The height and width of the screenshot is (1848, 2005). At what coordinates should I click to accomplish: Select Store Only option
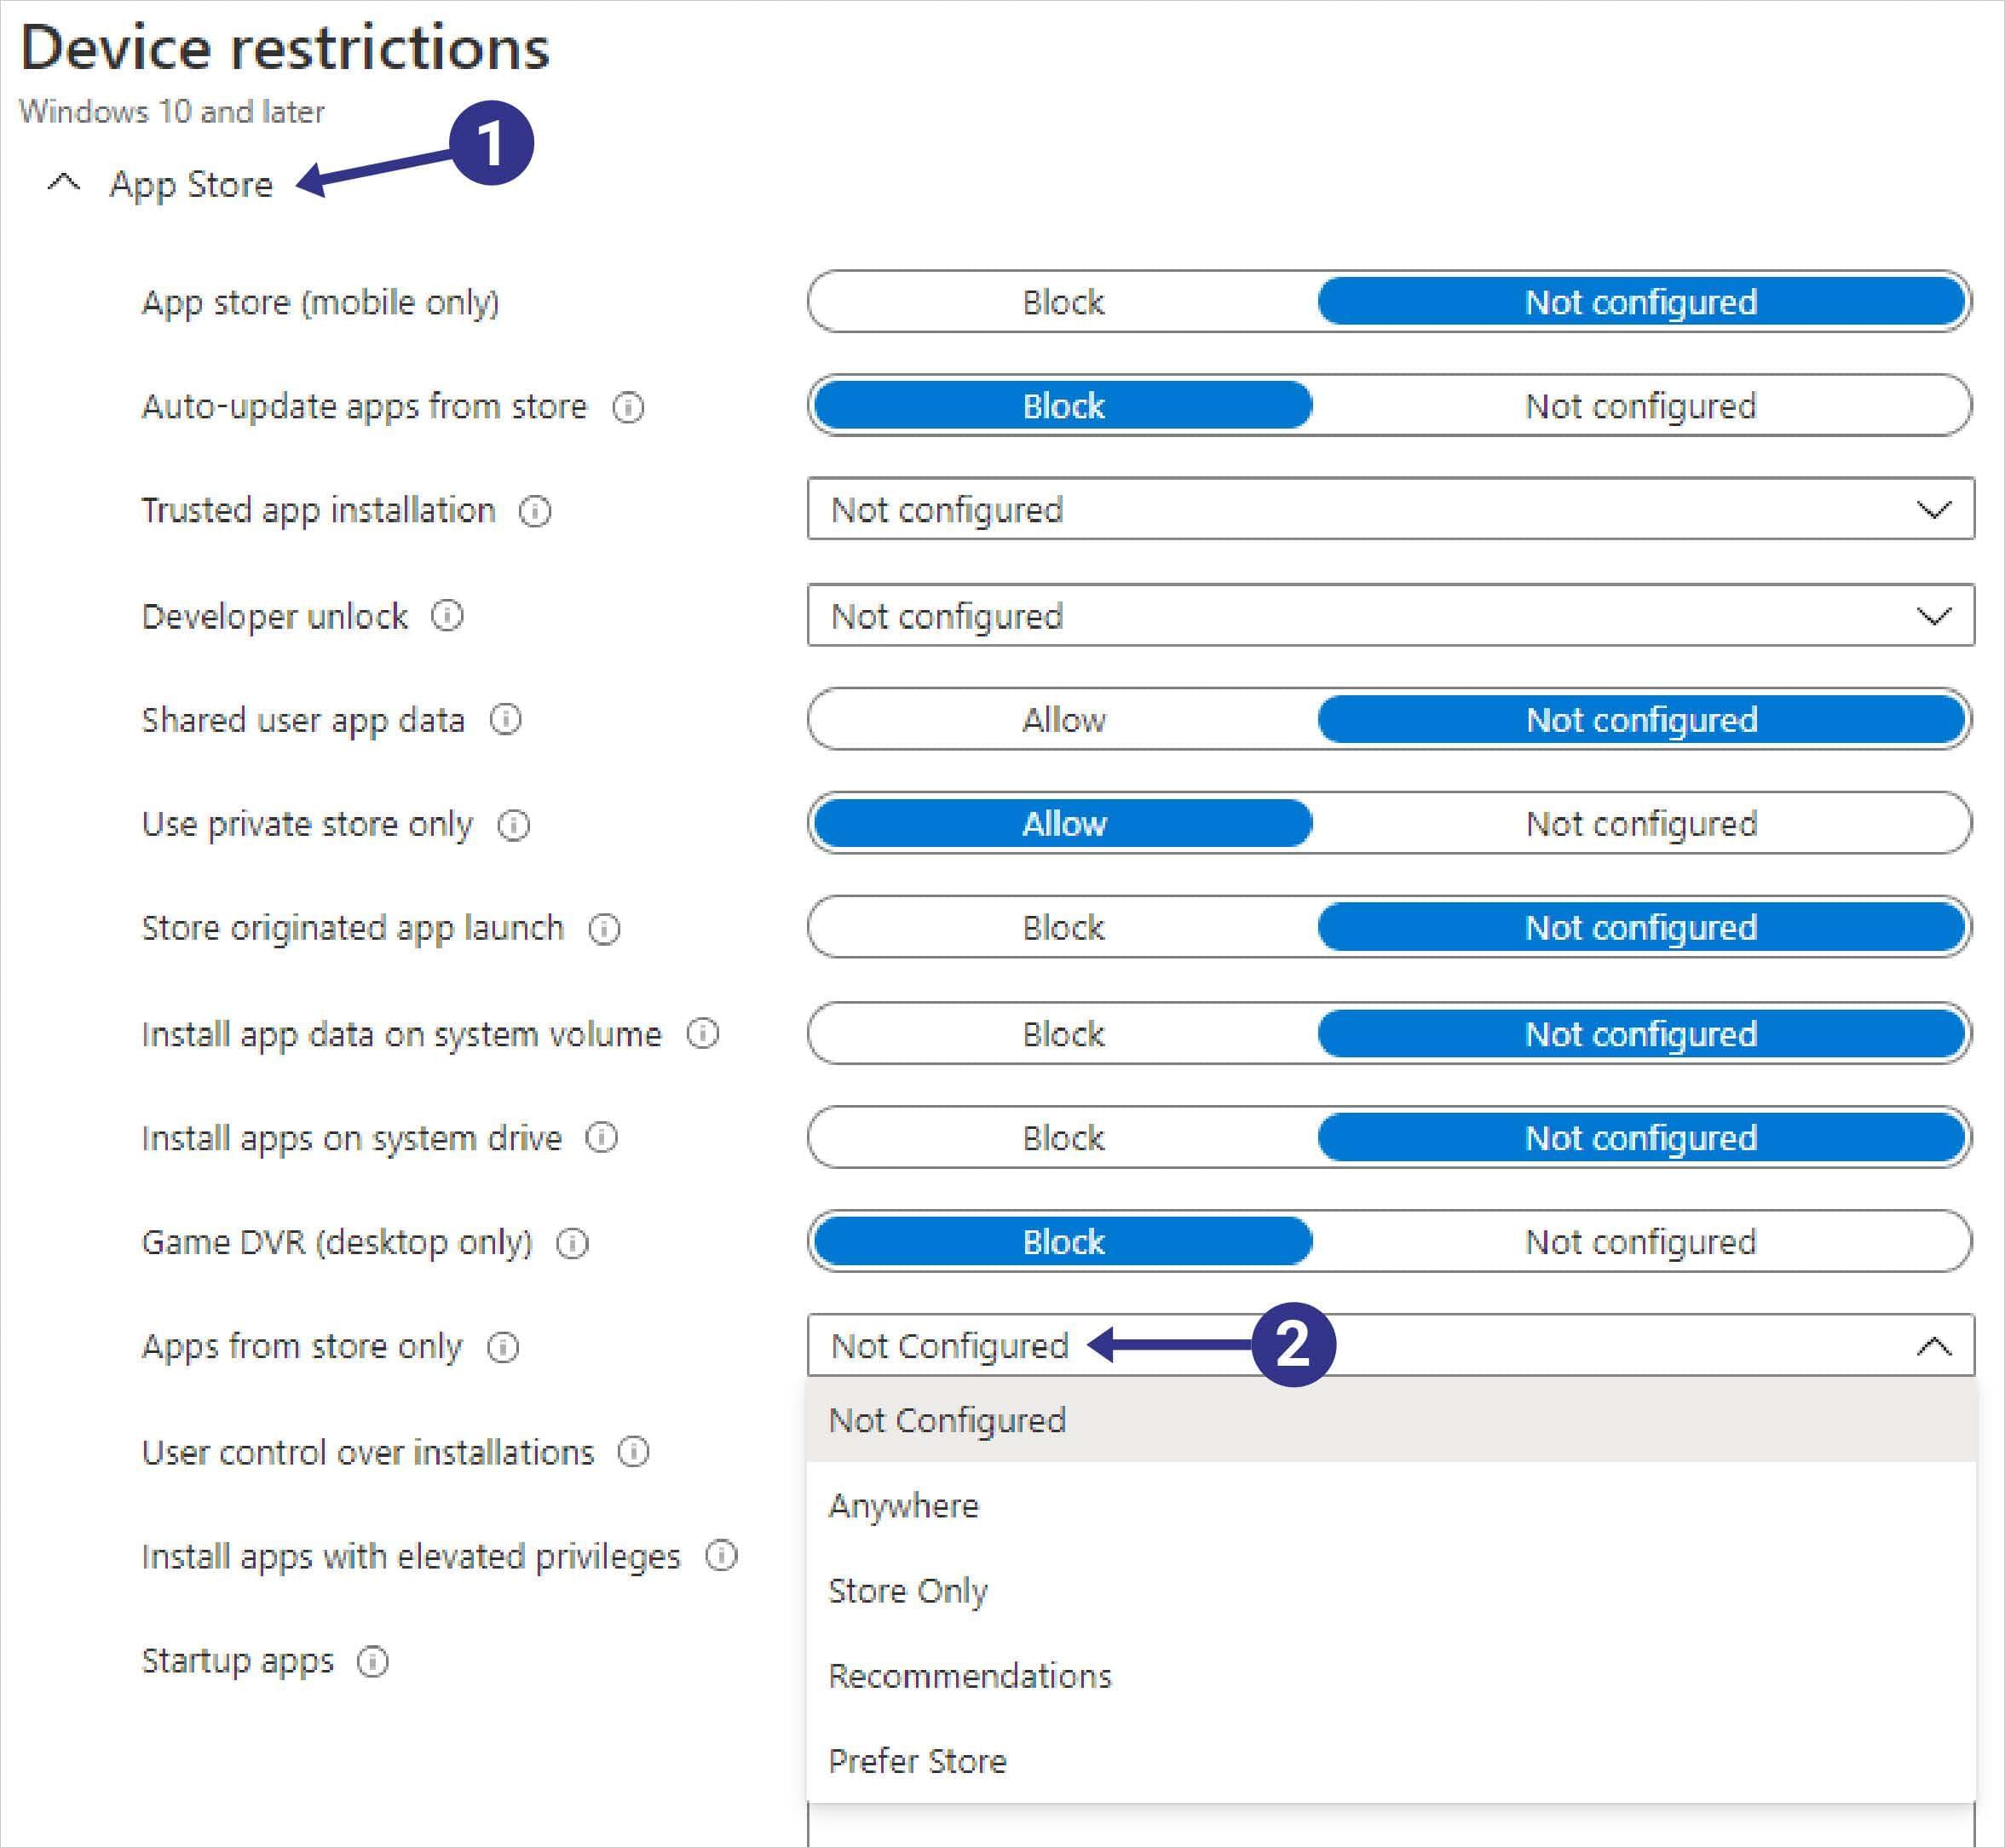click(x=1390, y=1590)
